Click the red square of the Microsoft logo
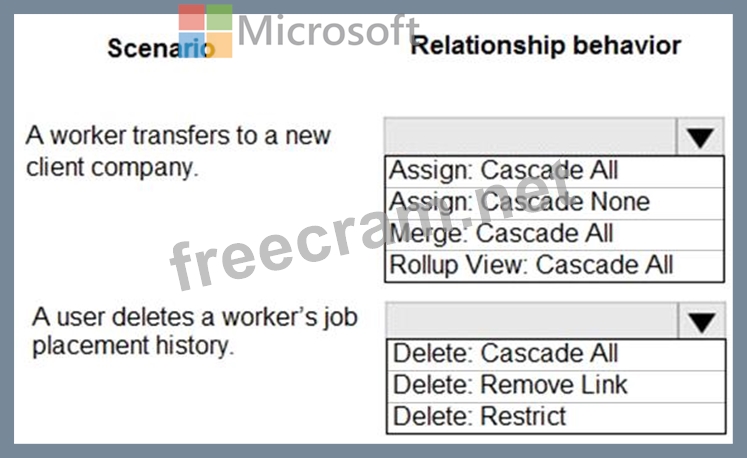 [192, 18]
